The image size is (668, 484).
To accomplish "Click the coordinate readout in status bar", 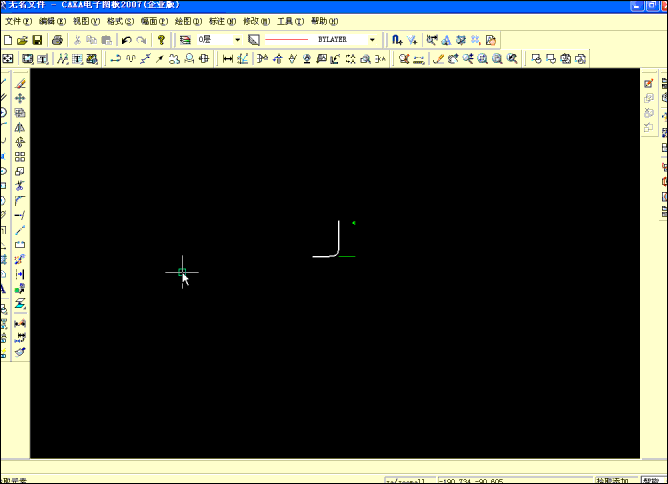I will pyautogui.click(x=515, y=481).
